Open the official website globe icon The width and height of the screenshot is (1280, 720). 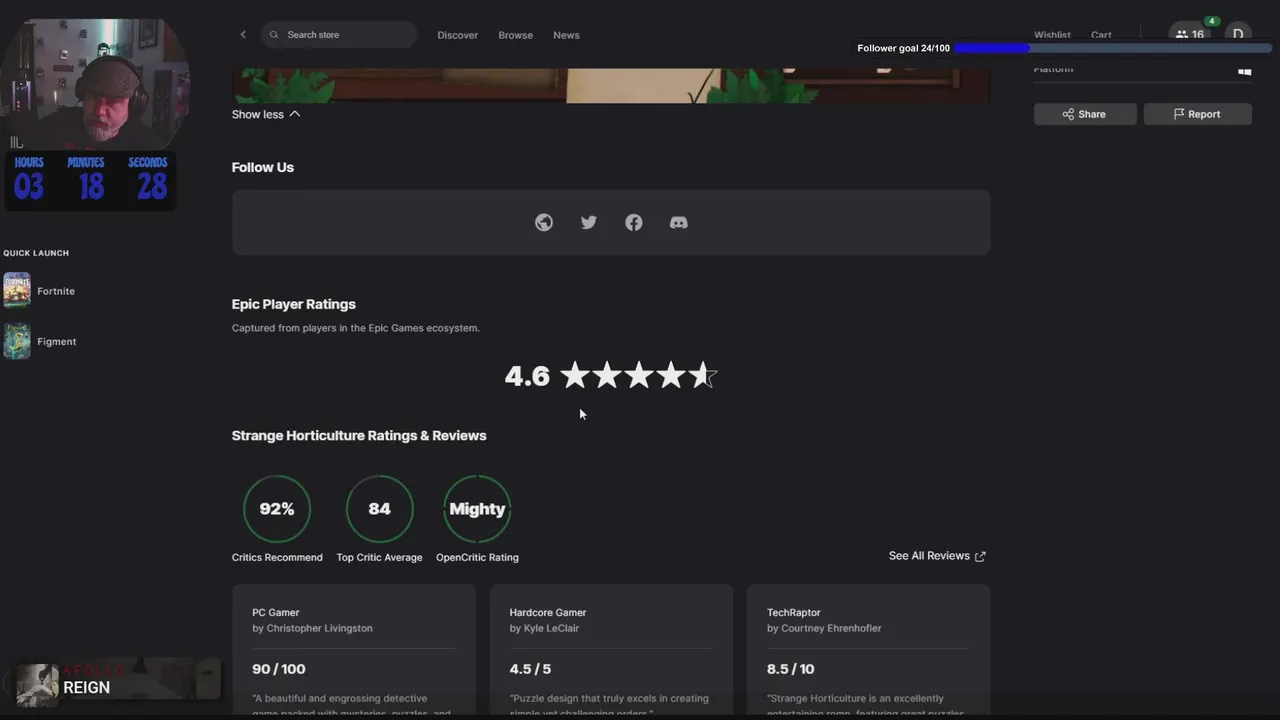click(x=544, y=223)
